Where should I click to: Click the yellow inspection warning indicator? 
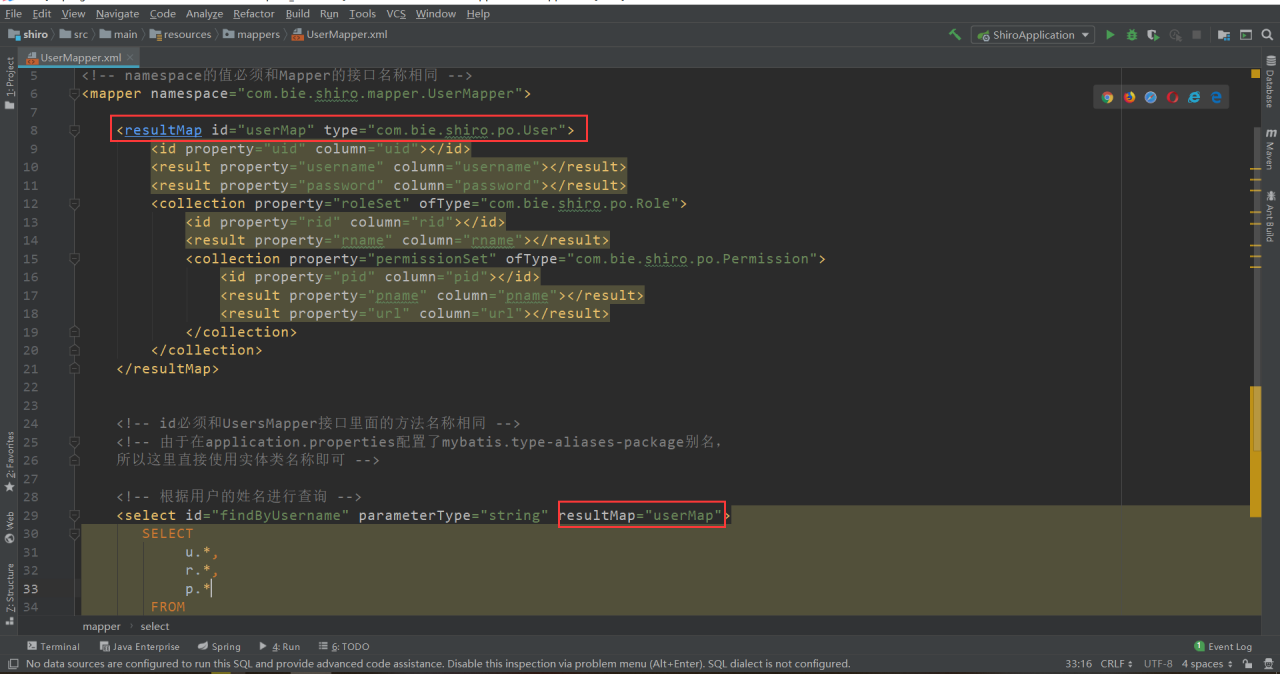[1255, 74]
